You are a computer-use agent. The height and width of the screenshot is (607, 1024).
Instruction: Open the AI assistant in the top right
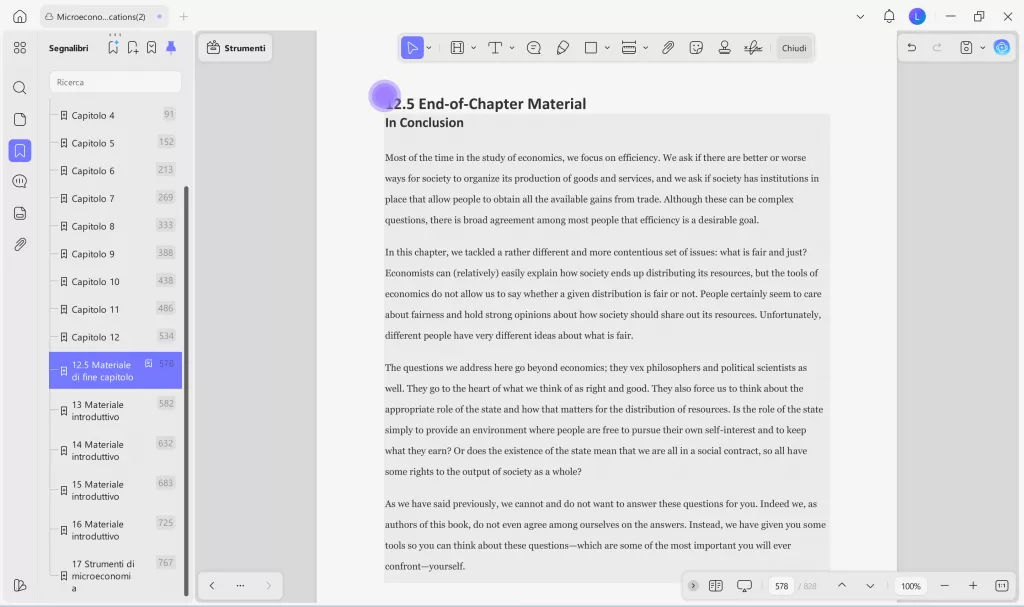[1002, 47]
